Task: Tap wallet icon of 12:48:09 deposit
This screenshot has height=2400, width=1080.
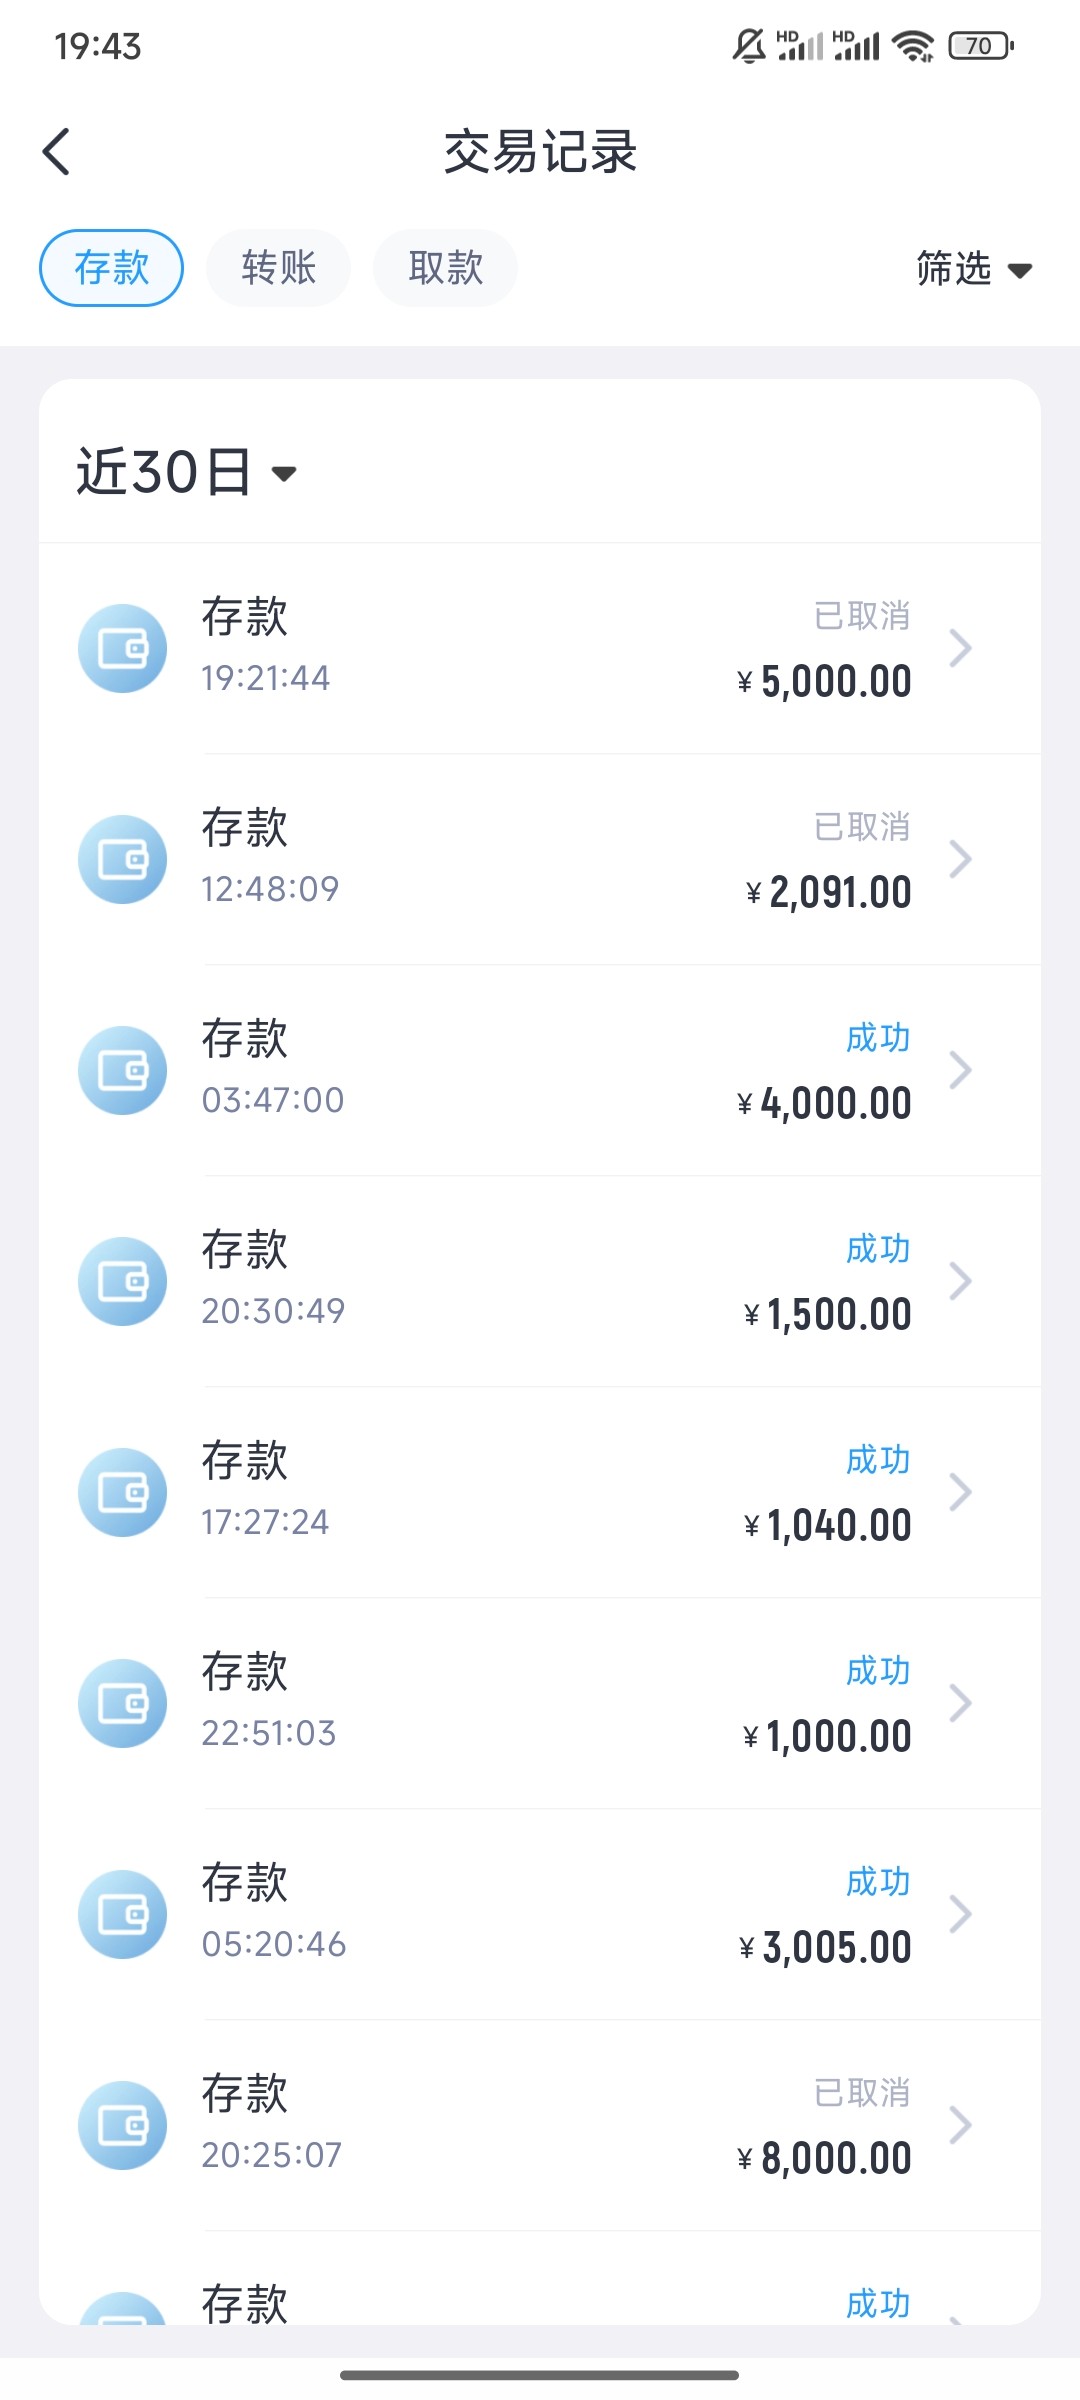Action: [x=122, y=859]
